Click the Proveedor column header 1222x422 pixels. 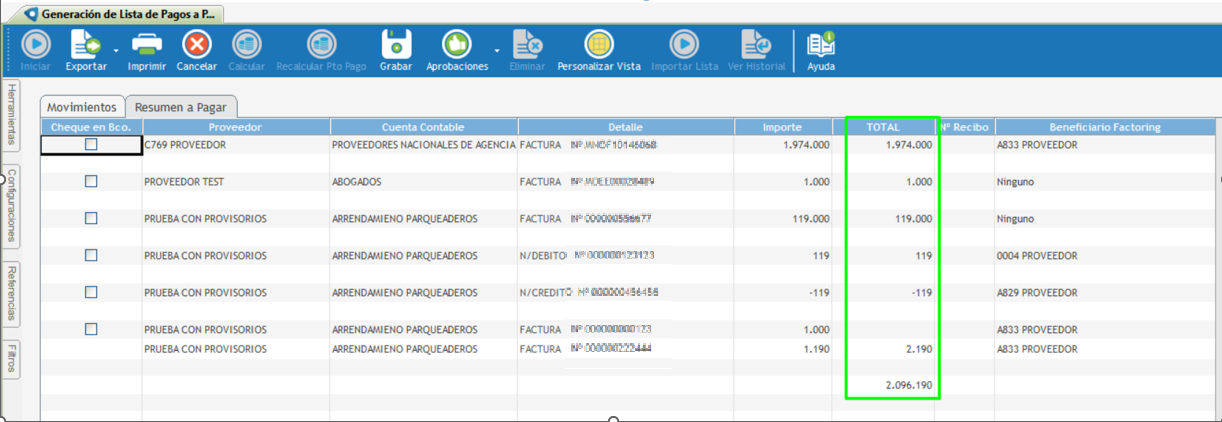pos(235,127)
